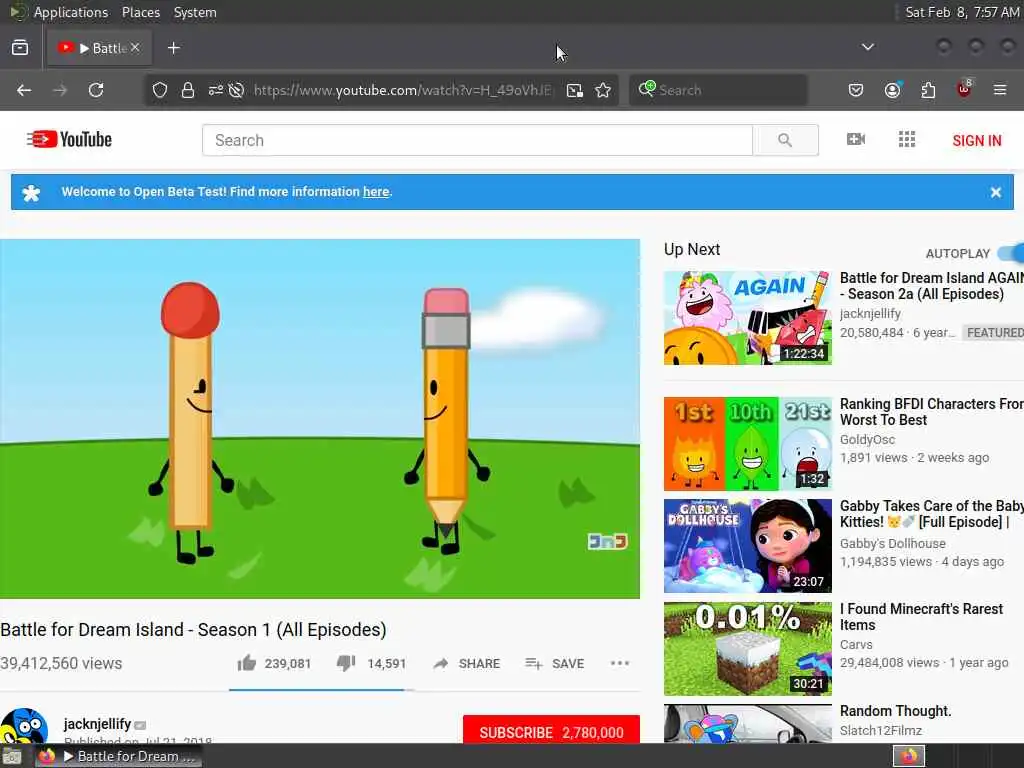The height and width of the screenshot is (768, 1024).
Task: Open the Firefox View icon left of tabs
Action: pos(20,48)
